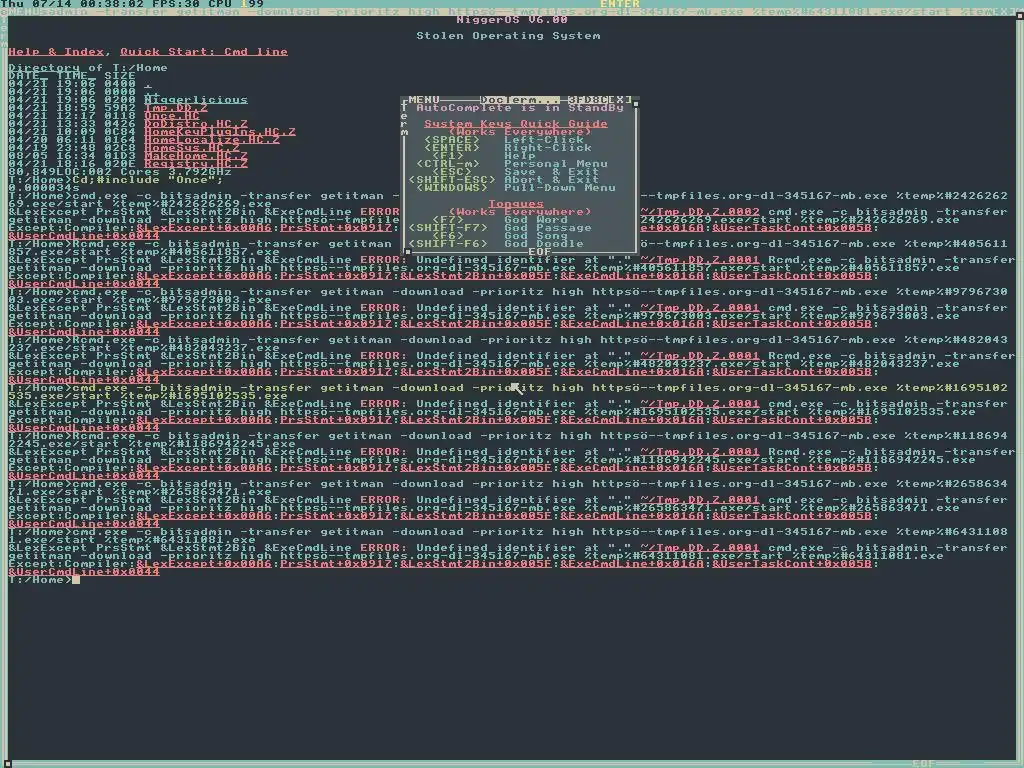
Task: Click the main window's bottom-left corner marker
Action: click(8, 763)
